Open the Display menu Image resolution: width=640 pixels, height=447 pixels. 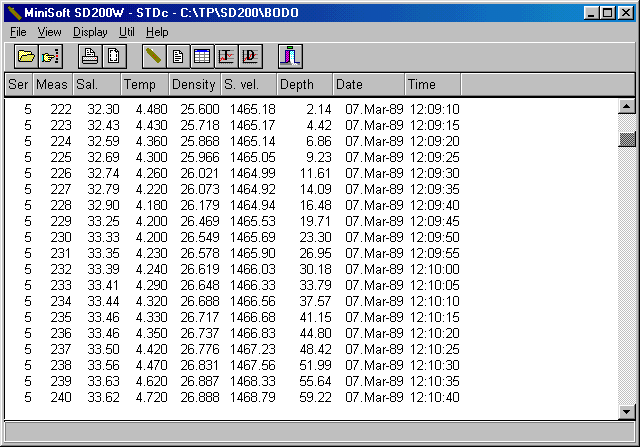tap(90, 32)
